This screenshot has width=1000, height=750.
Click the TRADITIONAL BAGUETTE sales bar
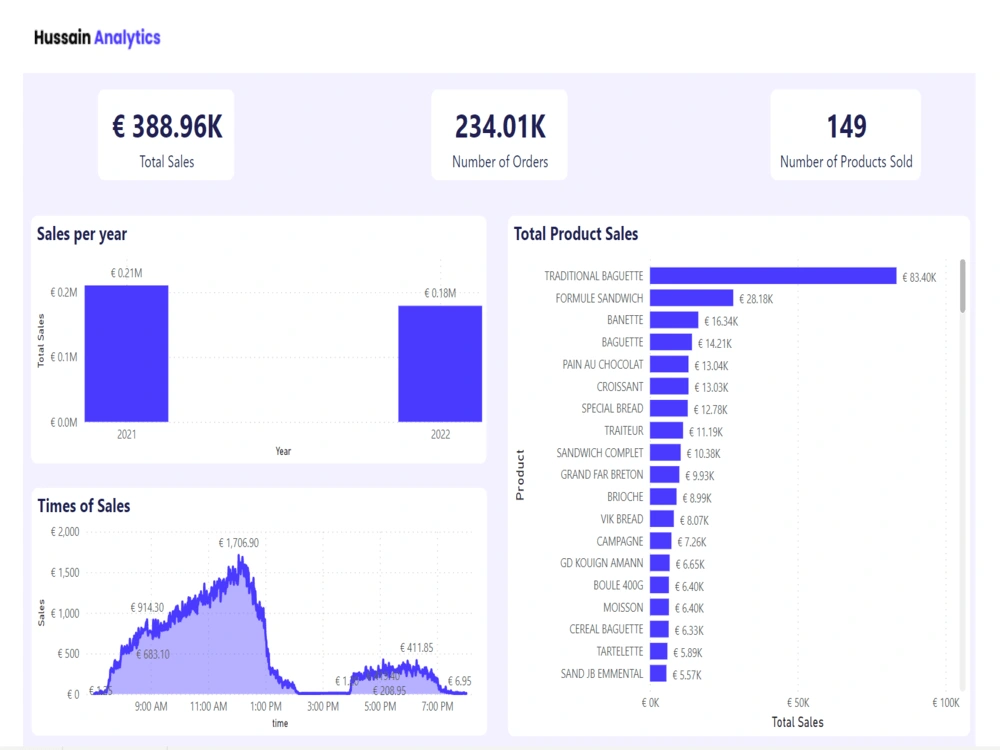770,275
